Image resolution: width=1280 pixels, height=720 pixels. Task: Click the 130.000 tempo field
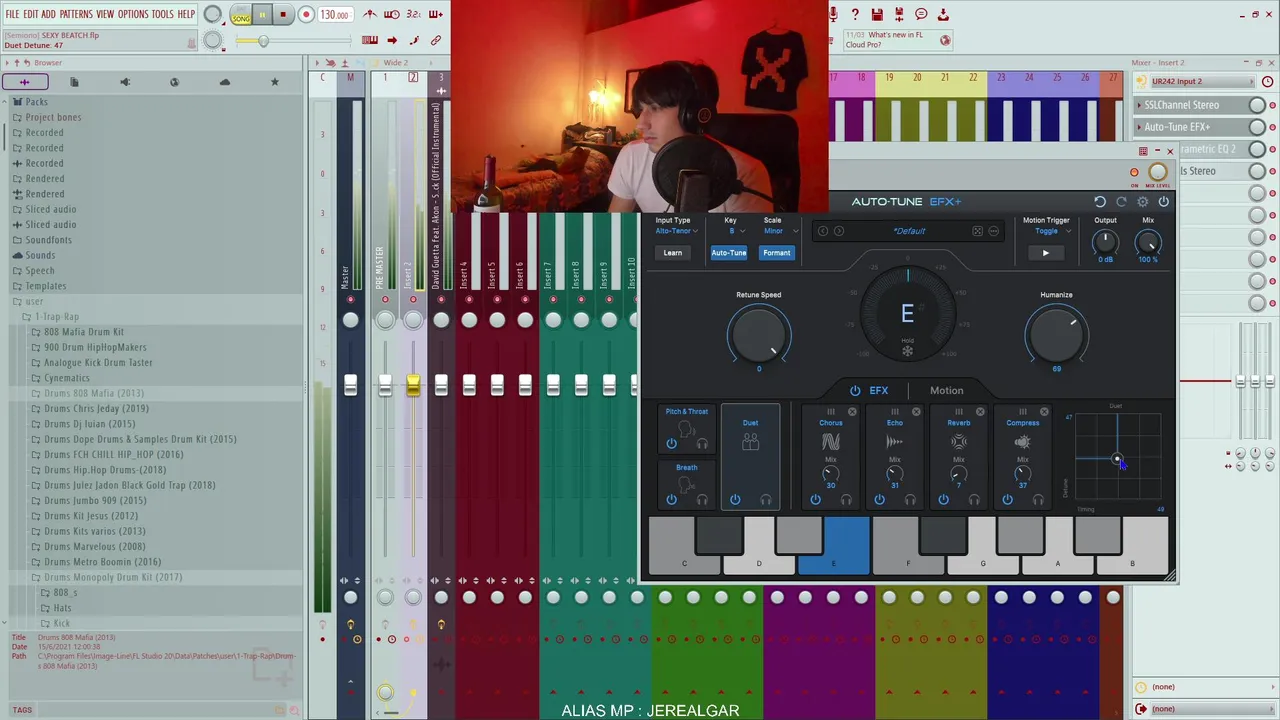tap(335, 15)
